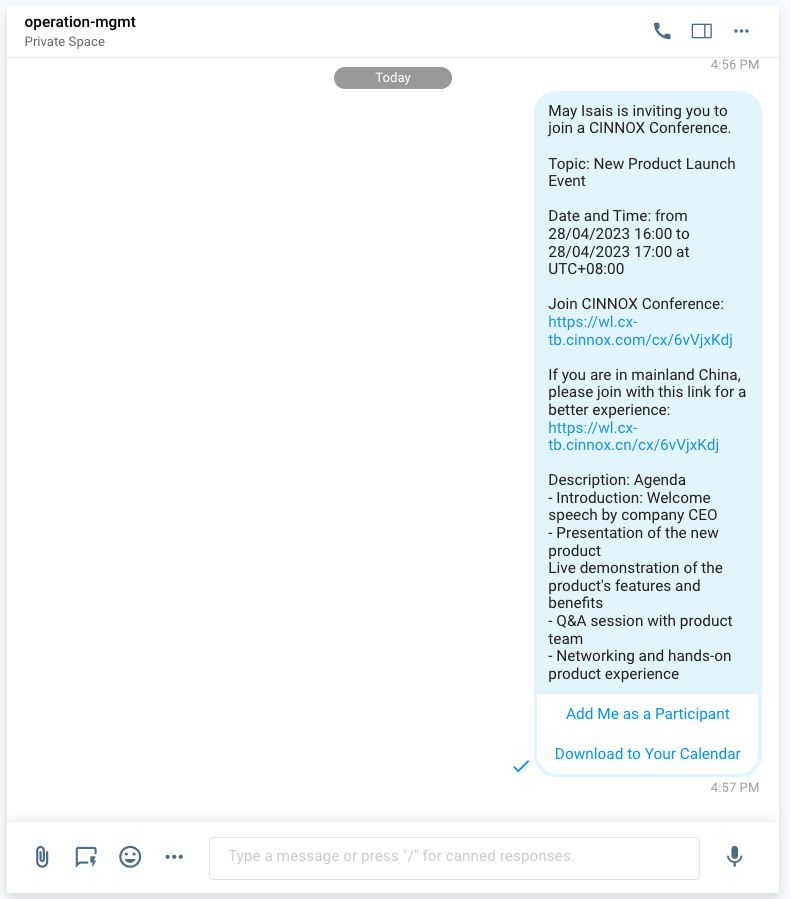Toggle the side panel layout icon

[702, 31]
